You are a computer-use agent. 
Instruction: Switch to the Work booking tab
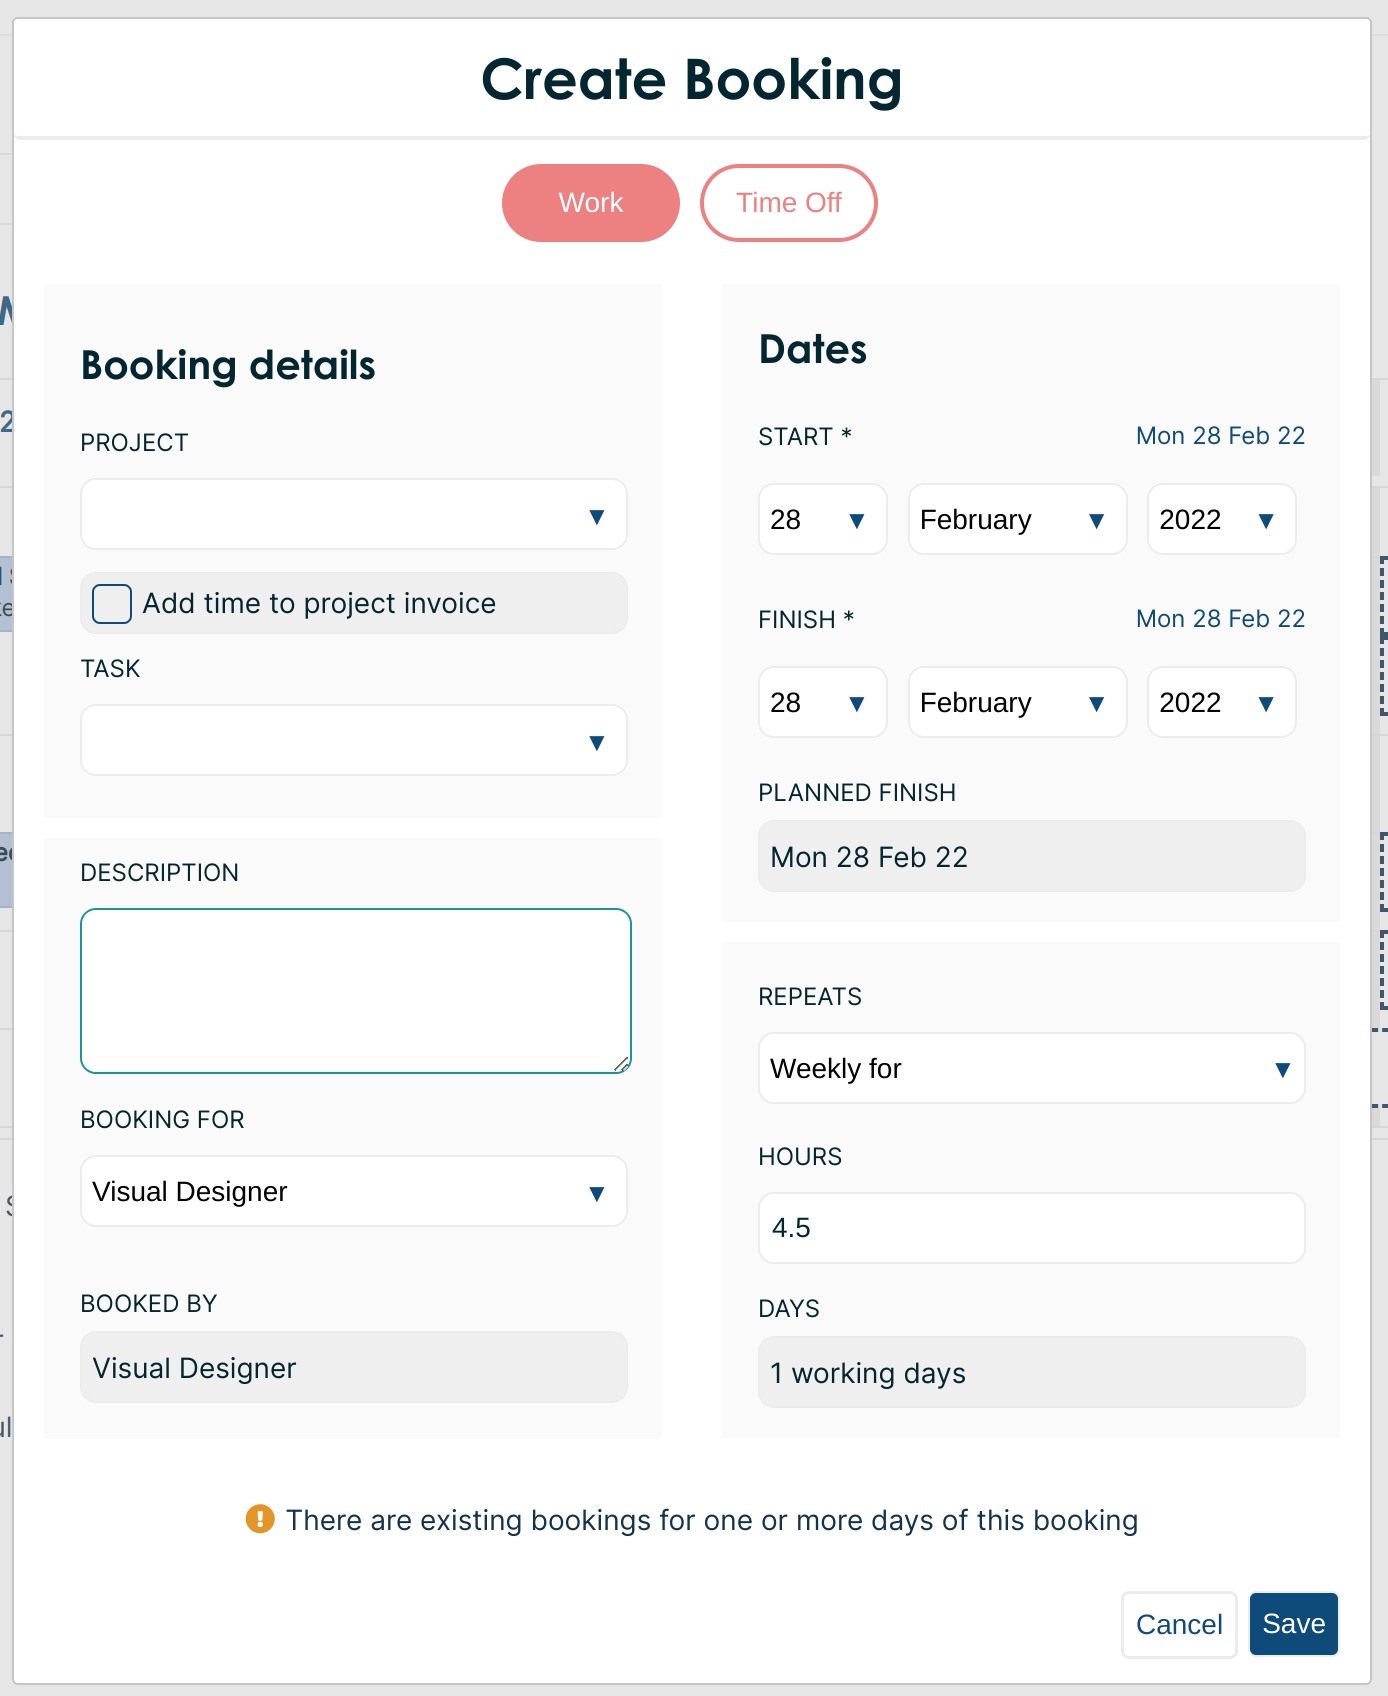[590, 203]
